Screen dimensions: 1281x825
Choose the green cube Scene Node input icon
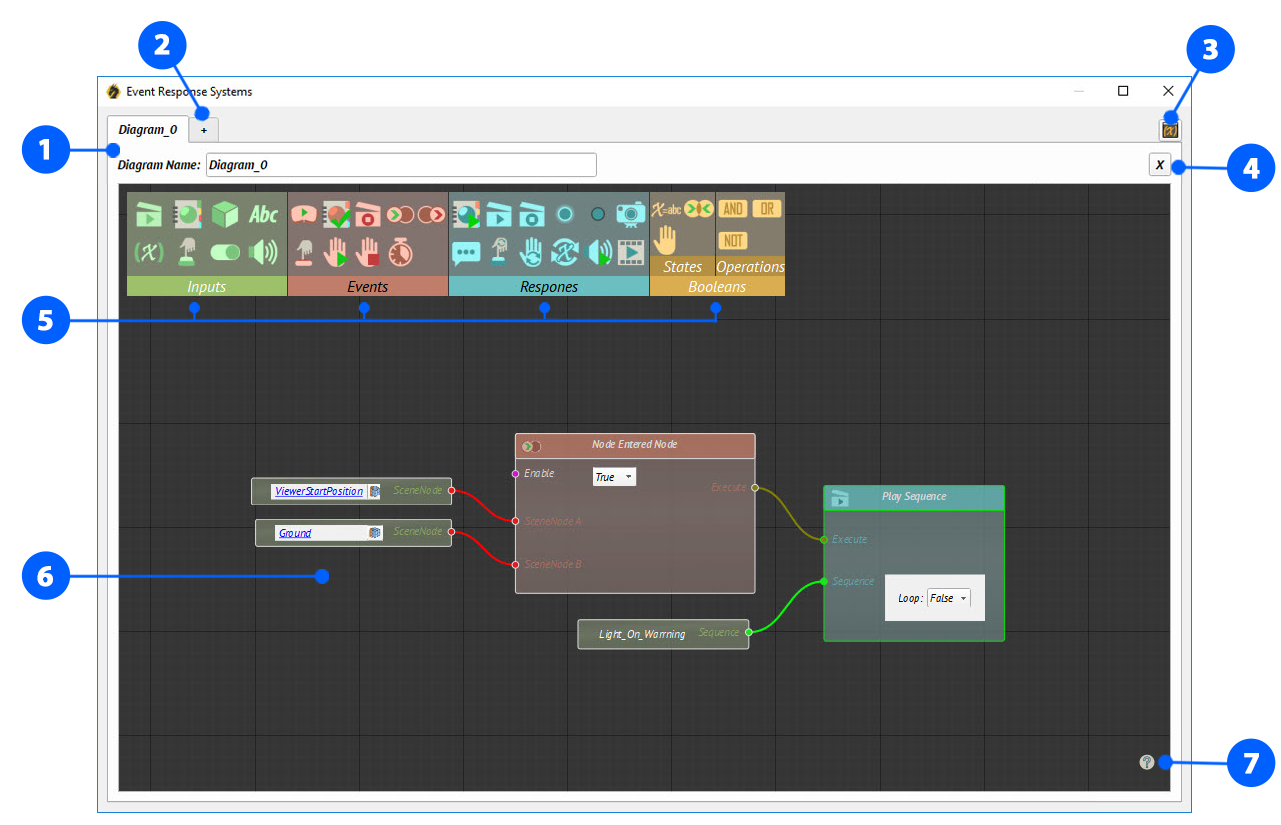pos(225,215)
